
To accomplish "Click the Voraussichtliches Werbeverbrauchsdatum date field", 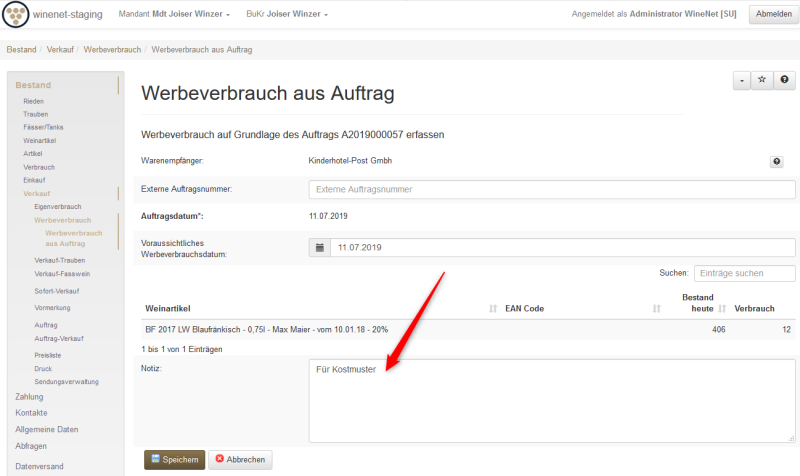I will tap(562, 247).
